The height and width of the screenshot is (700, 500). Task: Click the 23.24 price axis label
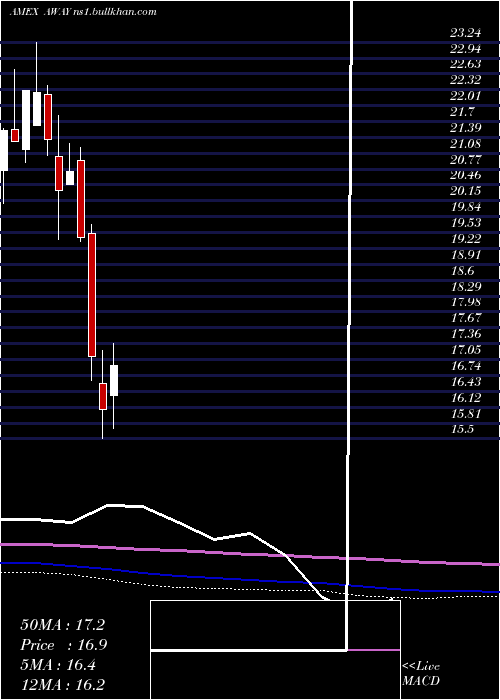click(465, 32)
